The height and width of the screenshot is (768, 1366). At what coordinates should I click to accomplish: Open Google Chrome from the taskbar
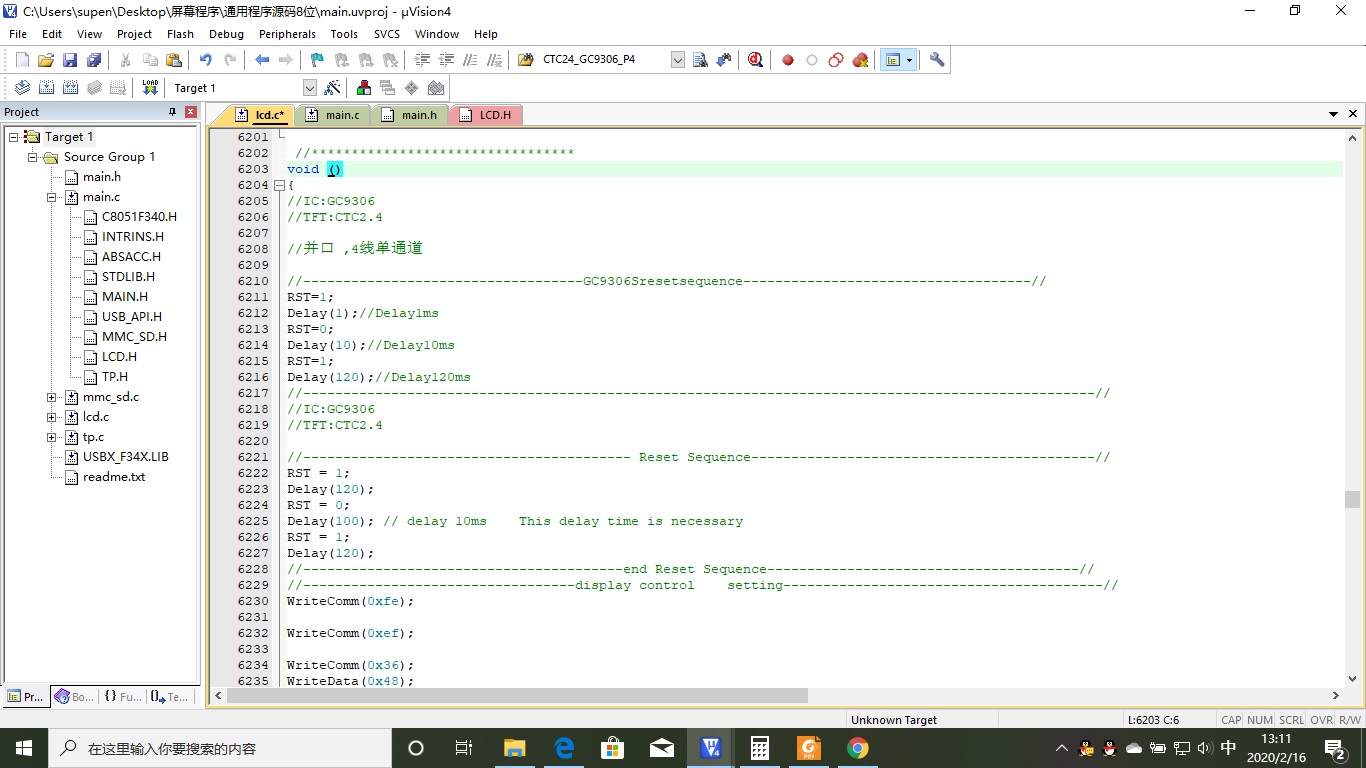pos(857,748)
